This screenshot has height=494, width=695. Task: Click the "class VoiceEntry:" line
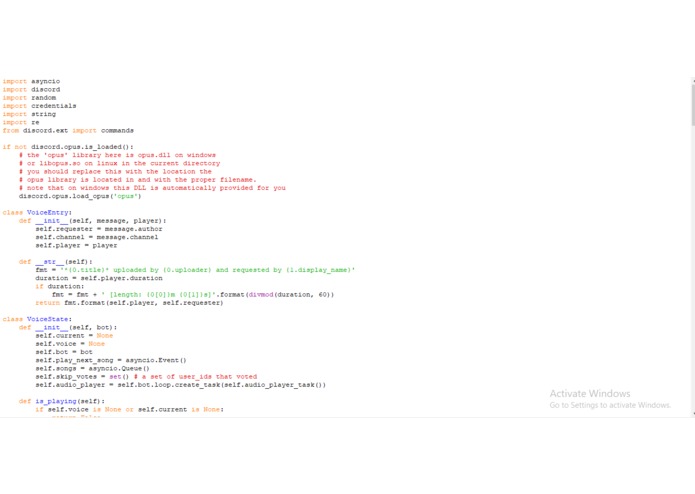37,213
